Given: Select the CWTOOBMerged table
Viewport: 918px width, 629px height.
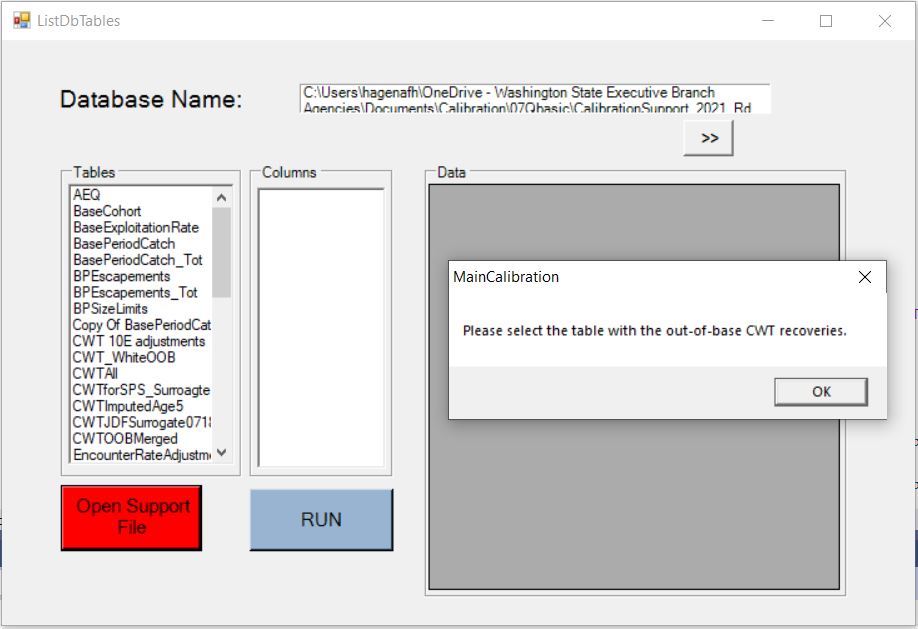Looking at the screenshot, I should pos(125,439).
